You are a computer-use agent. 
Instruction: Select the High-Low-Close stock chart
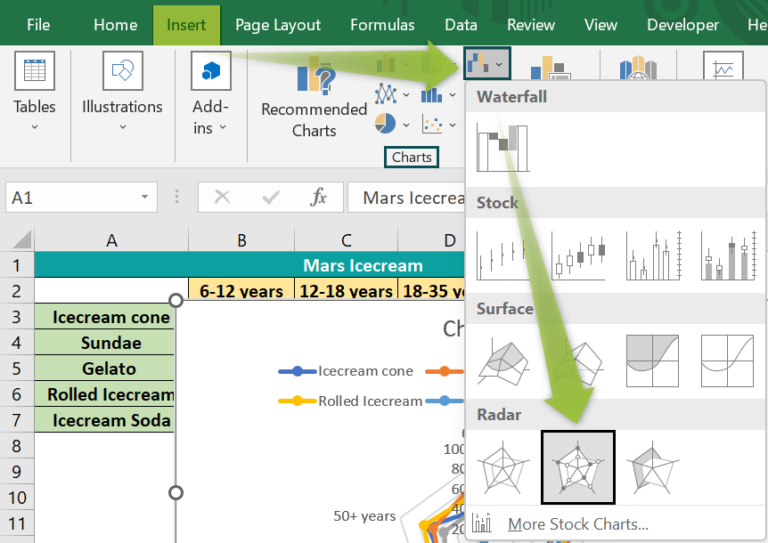(502, 255)
